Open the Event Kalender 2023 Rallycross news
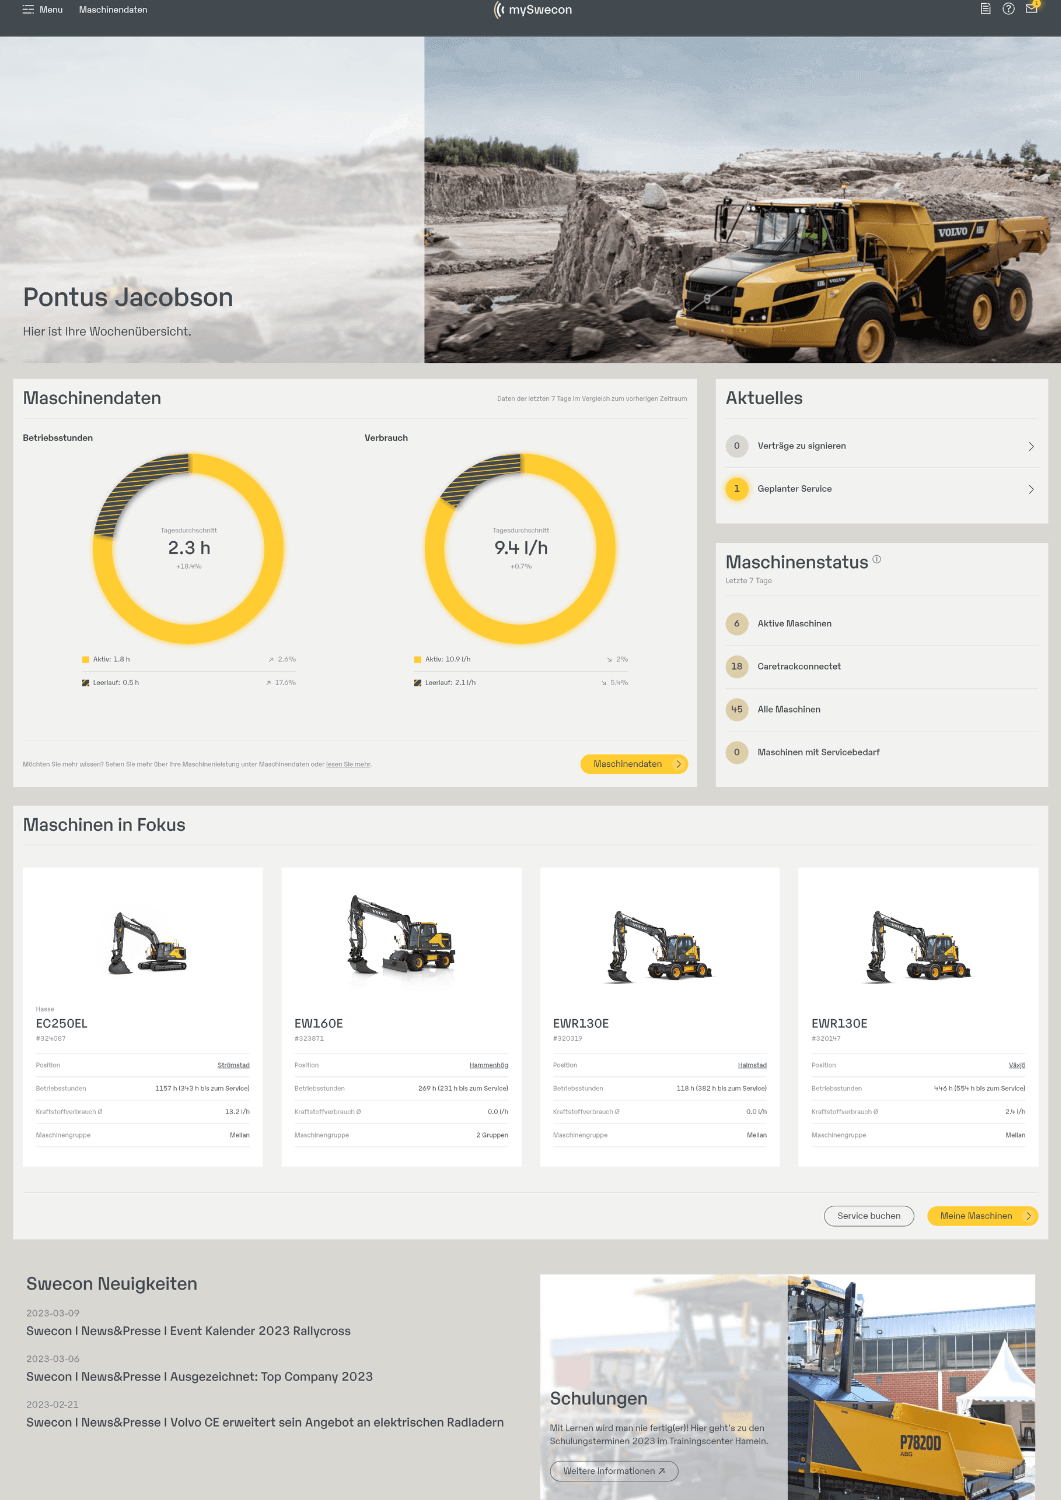The height and width of the screenshot is (1500, 1061). (x=188, y=1331)
